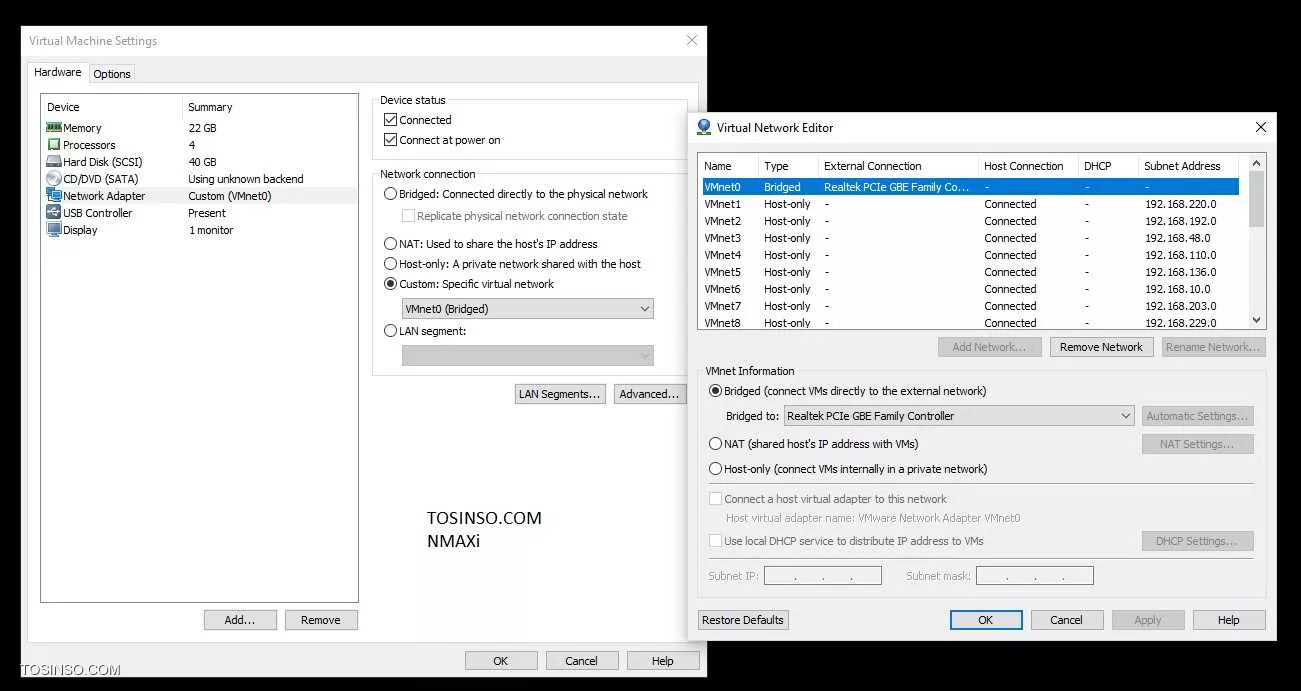
Task: Open the VMnet0 (Bridged) network dropdown
Action: (x=528, y=309)
